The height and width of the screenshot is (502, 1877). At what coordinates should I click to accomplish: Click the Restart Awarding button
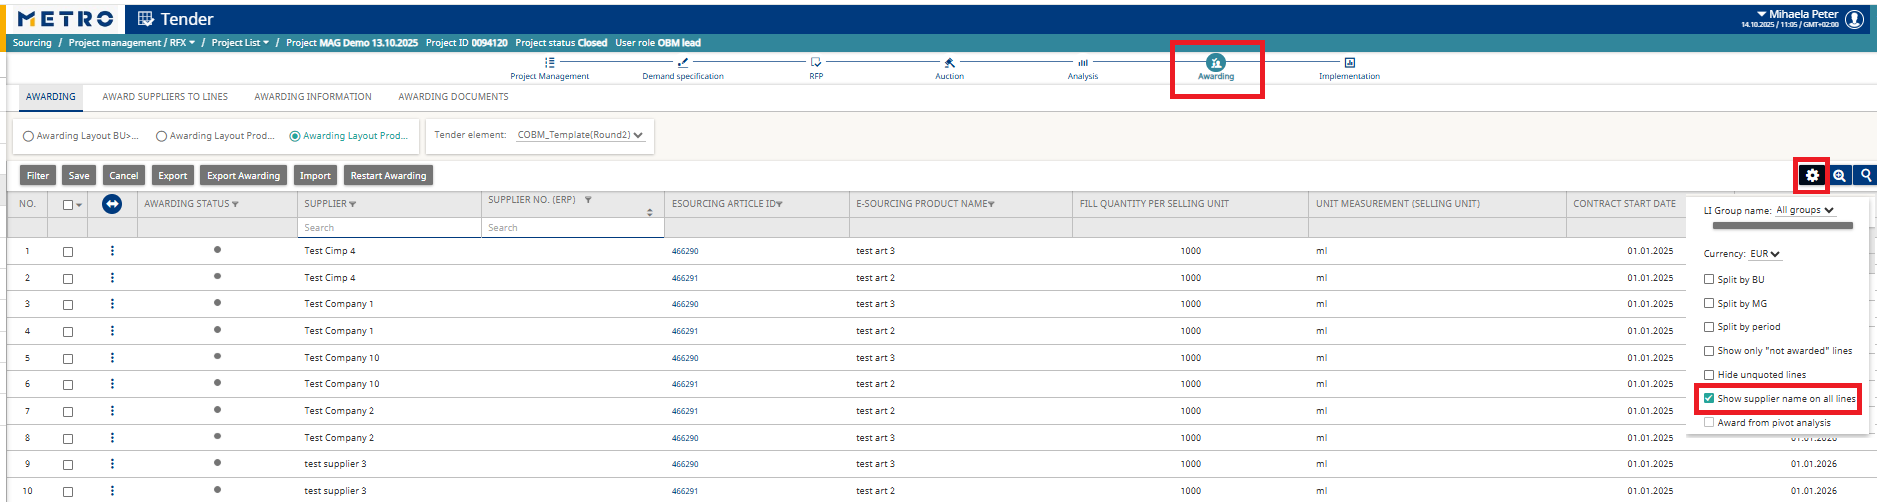[x=388, y=175]
